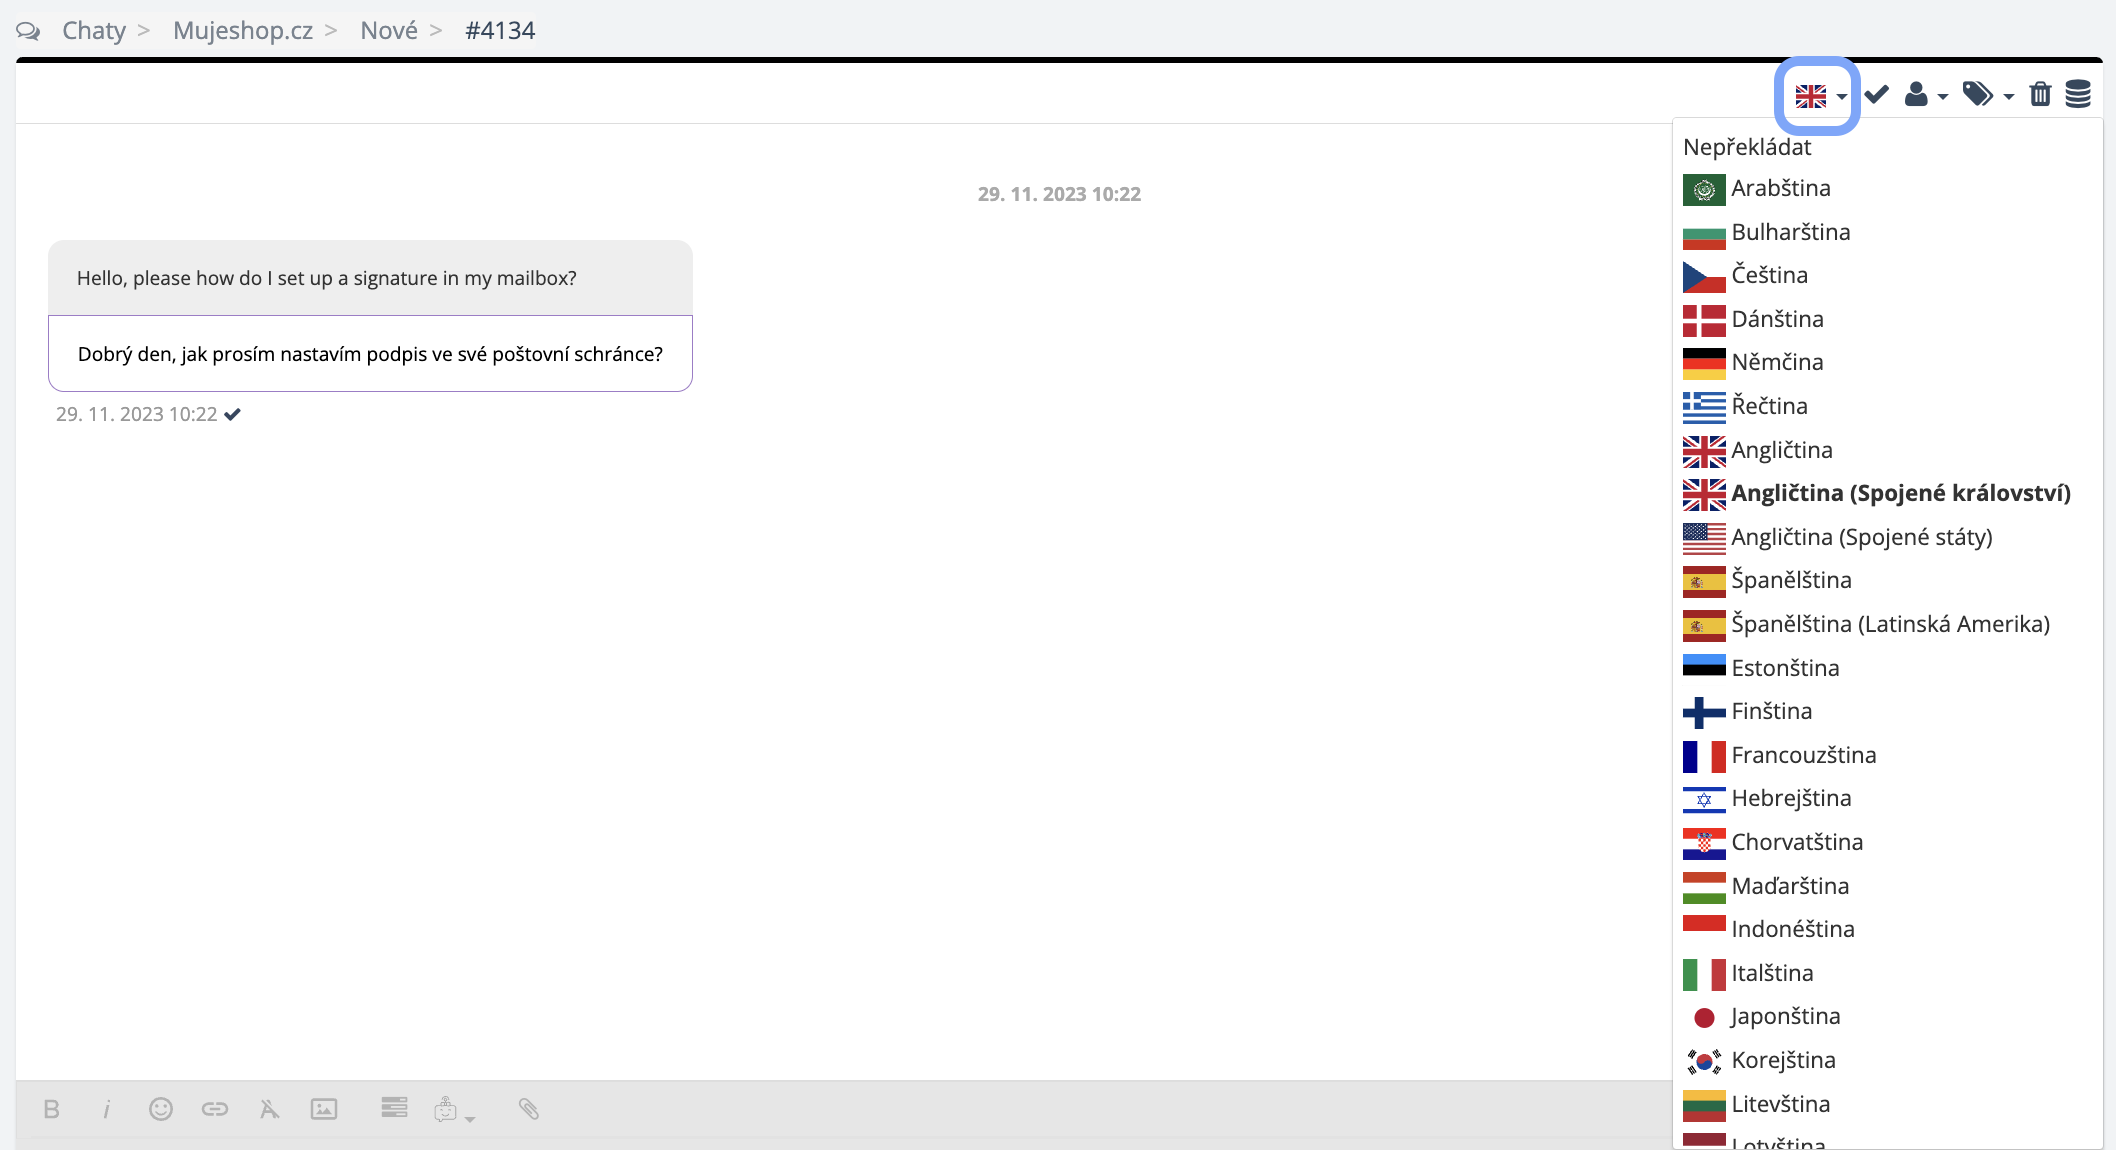The height and width of the screenshot is (1150, 2116).
Task: Select Nepřekládat option
Action: point(1747,147)
